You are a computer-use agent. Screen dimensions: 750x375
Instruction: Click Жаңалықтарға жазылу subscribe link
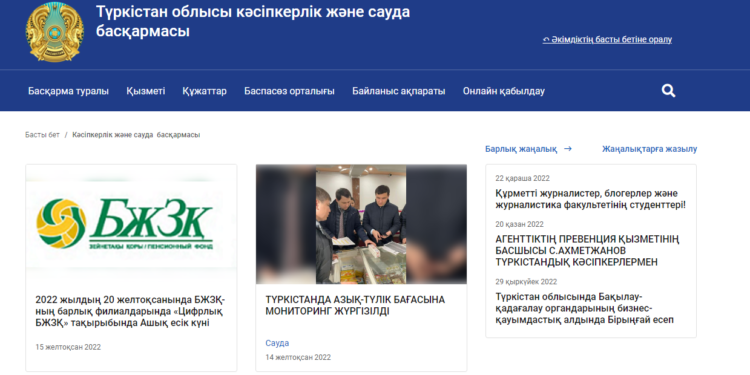(x=650, y=149)
